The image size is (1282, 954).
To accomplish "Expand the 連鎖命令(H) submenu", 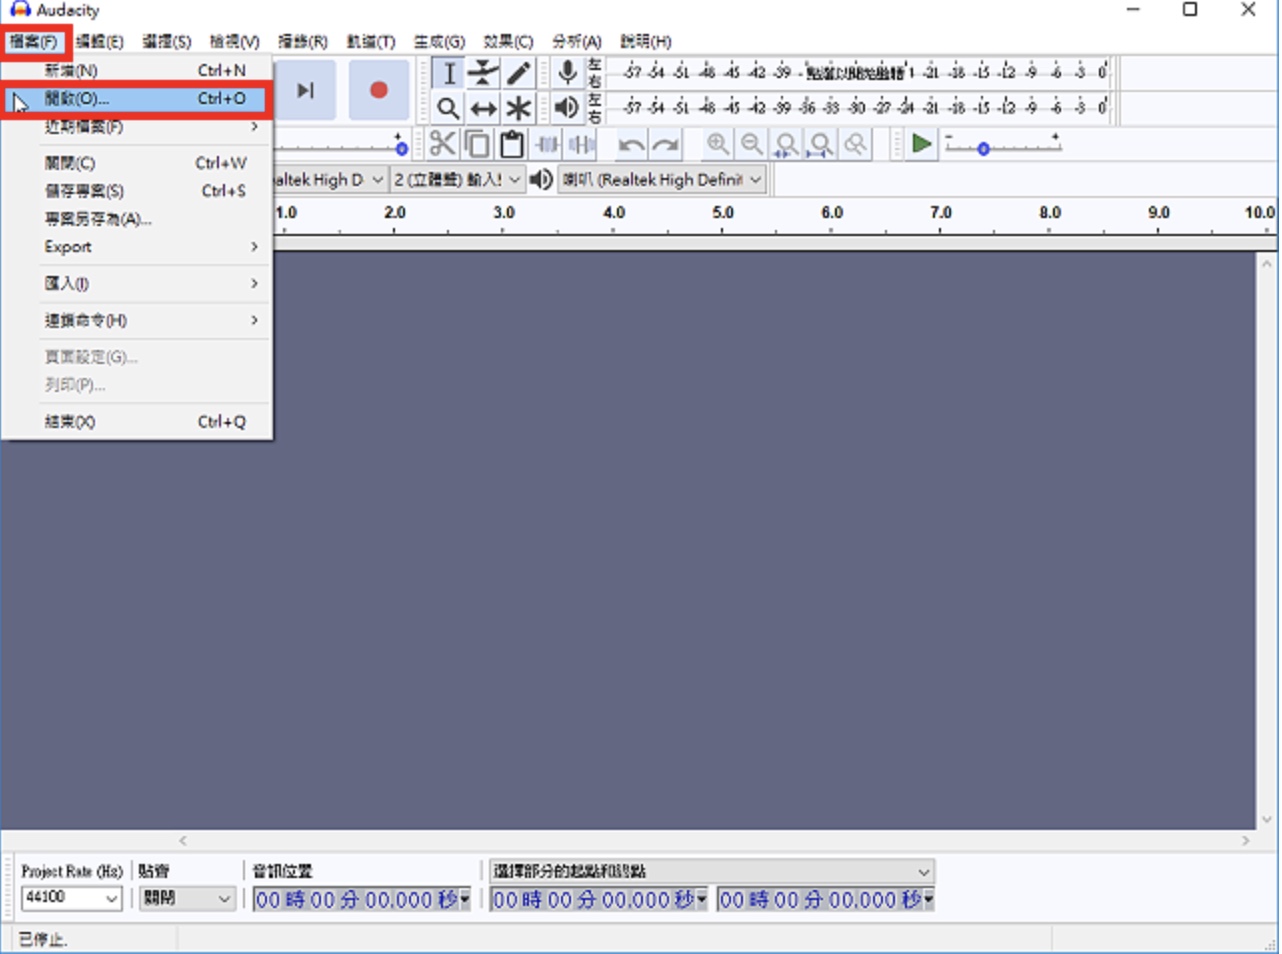I will pyautogui.click(x=137, y=321).
